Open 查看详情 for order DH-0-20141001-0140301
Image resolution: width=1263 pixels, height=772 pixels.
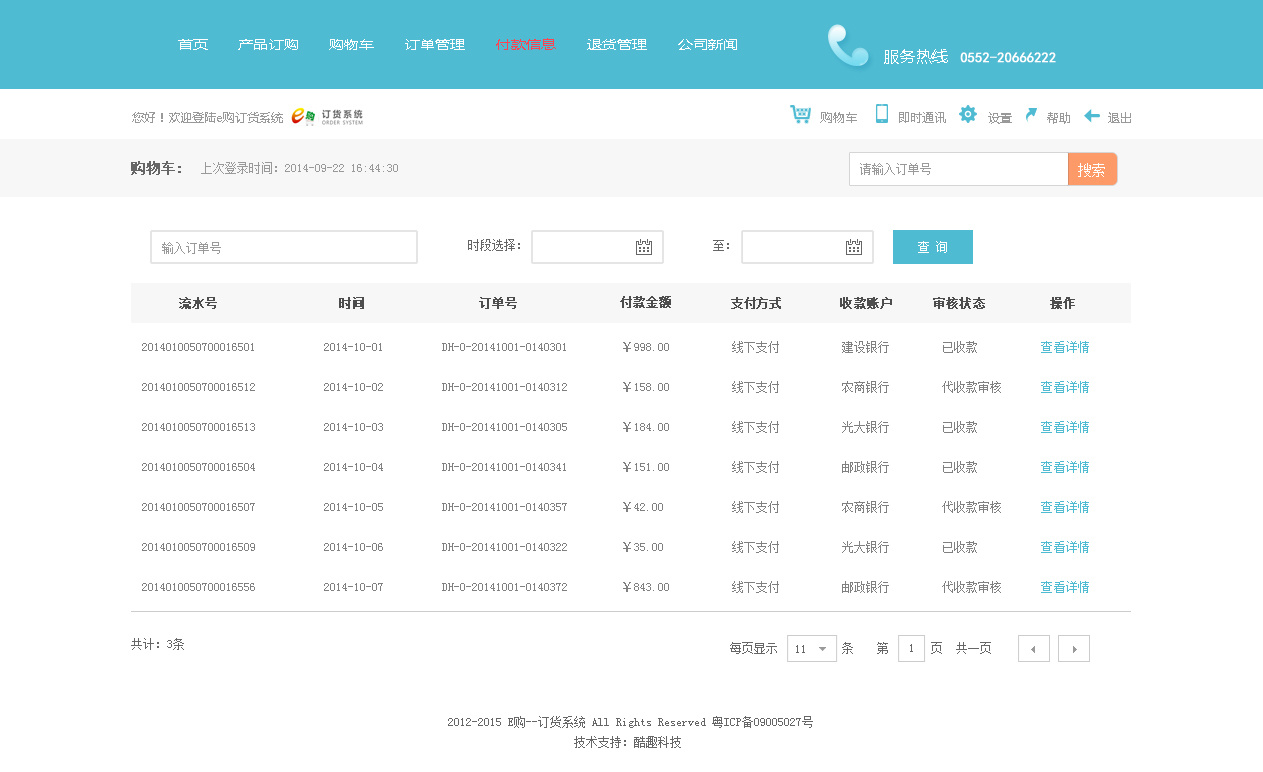[x=1064, y=347]
